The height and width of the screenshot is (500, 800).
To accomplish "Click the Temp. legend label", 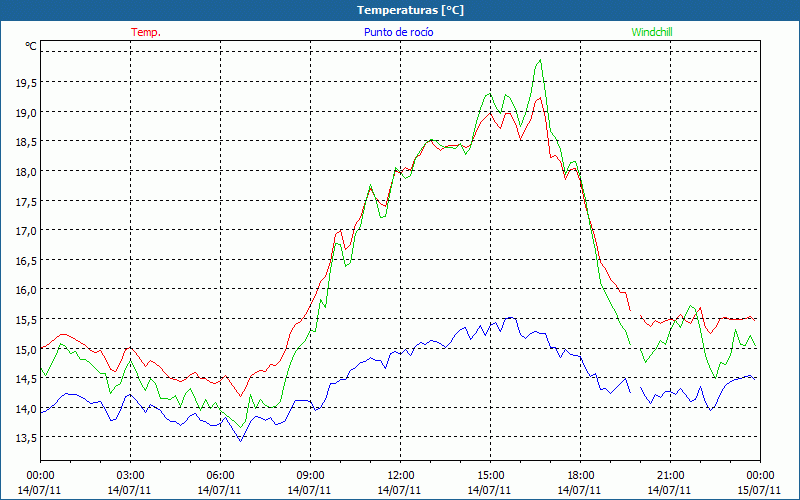I will coord(146,32).
